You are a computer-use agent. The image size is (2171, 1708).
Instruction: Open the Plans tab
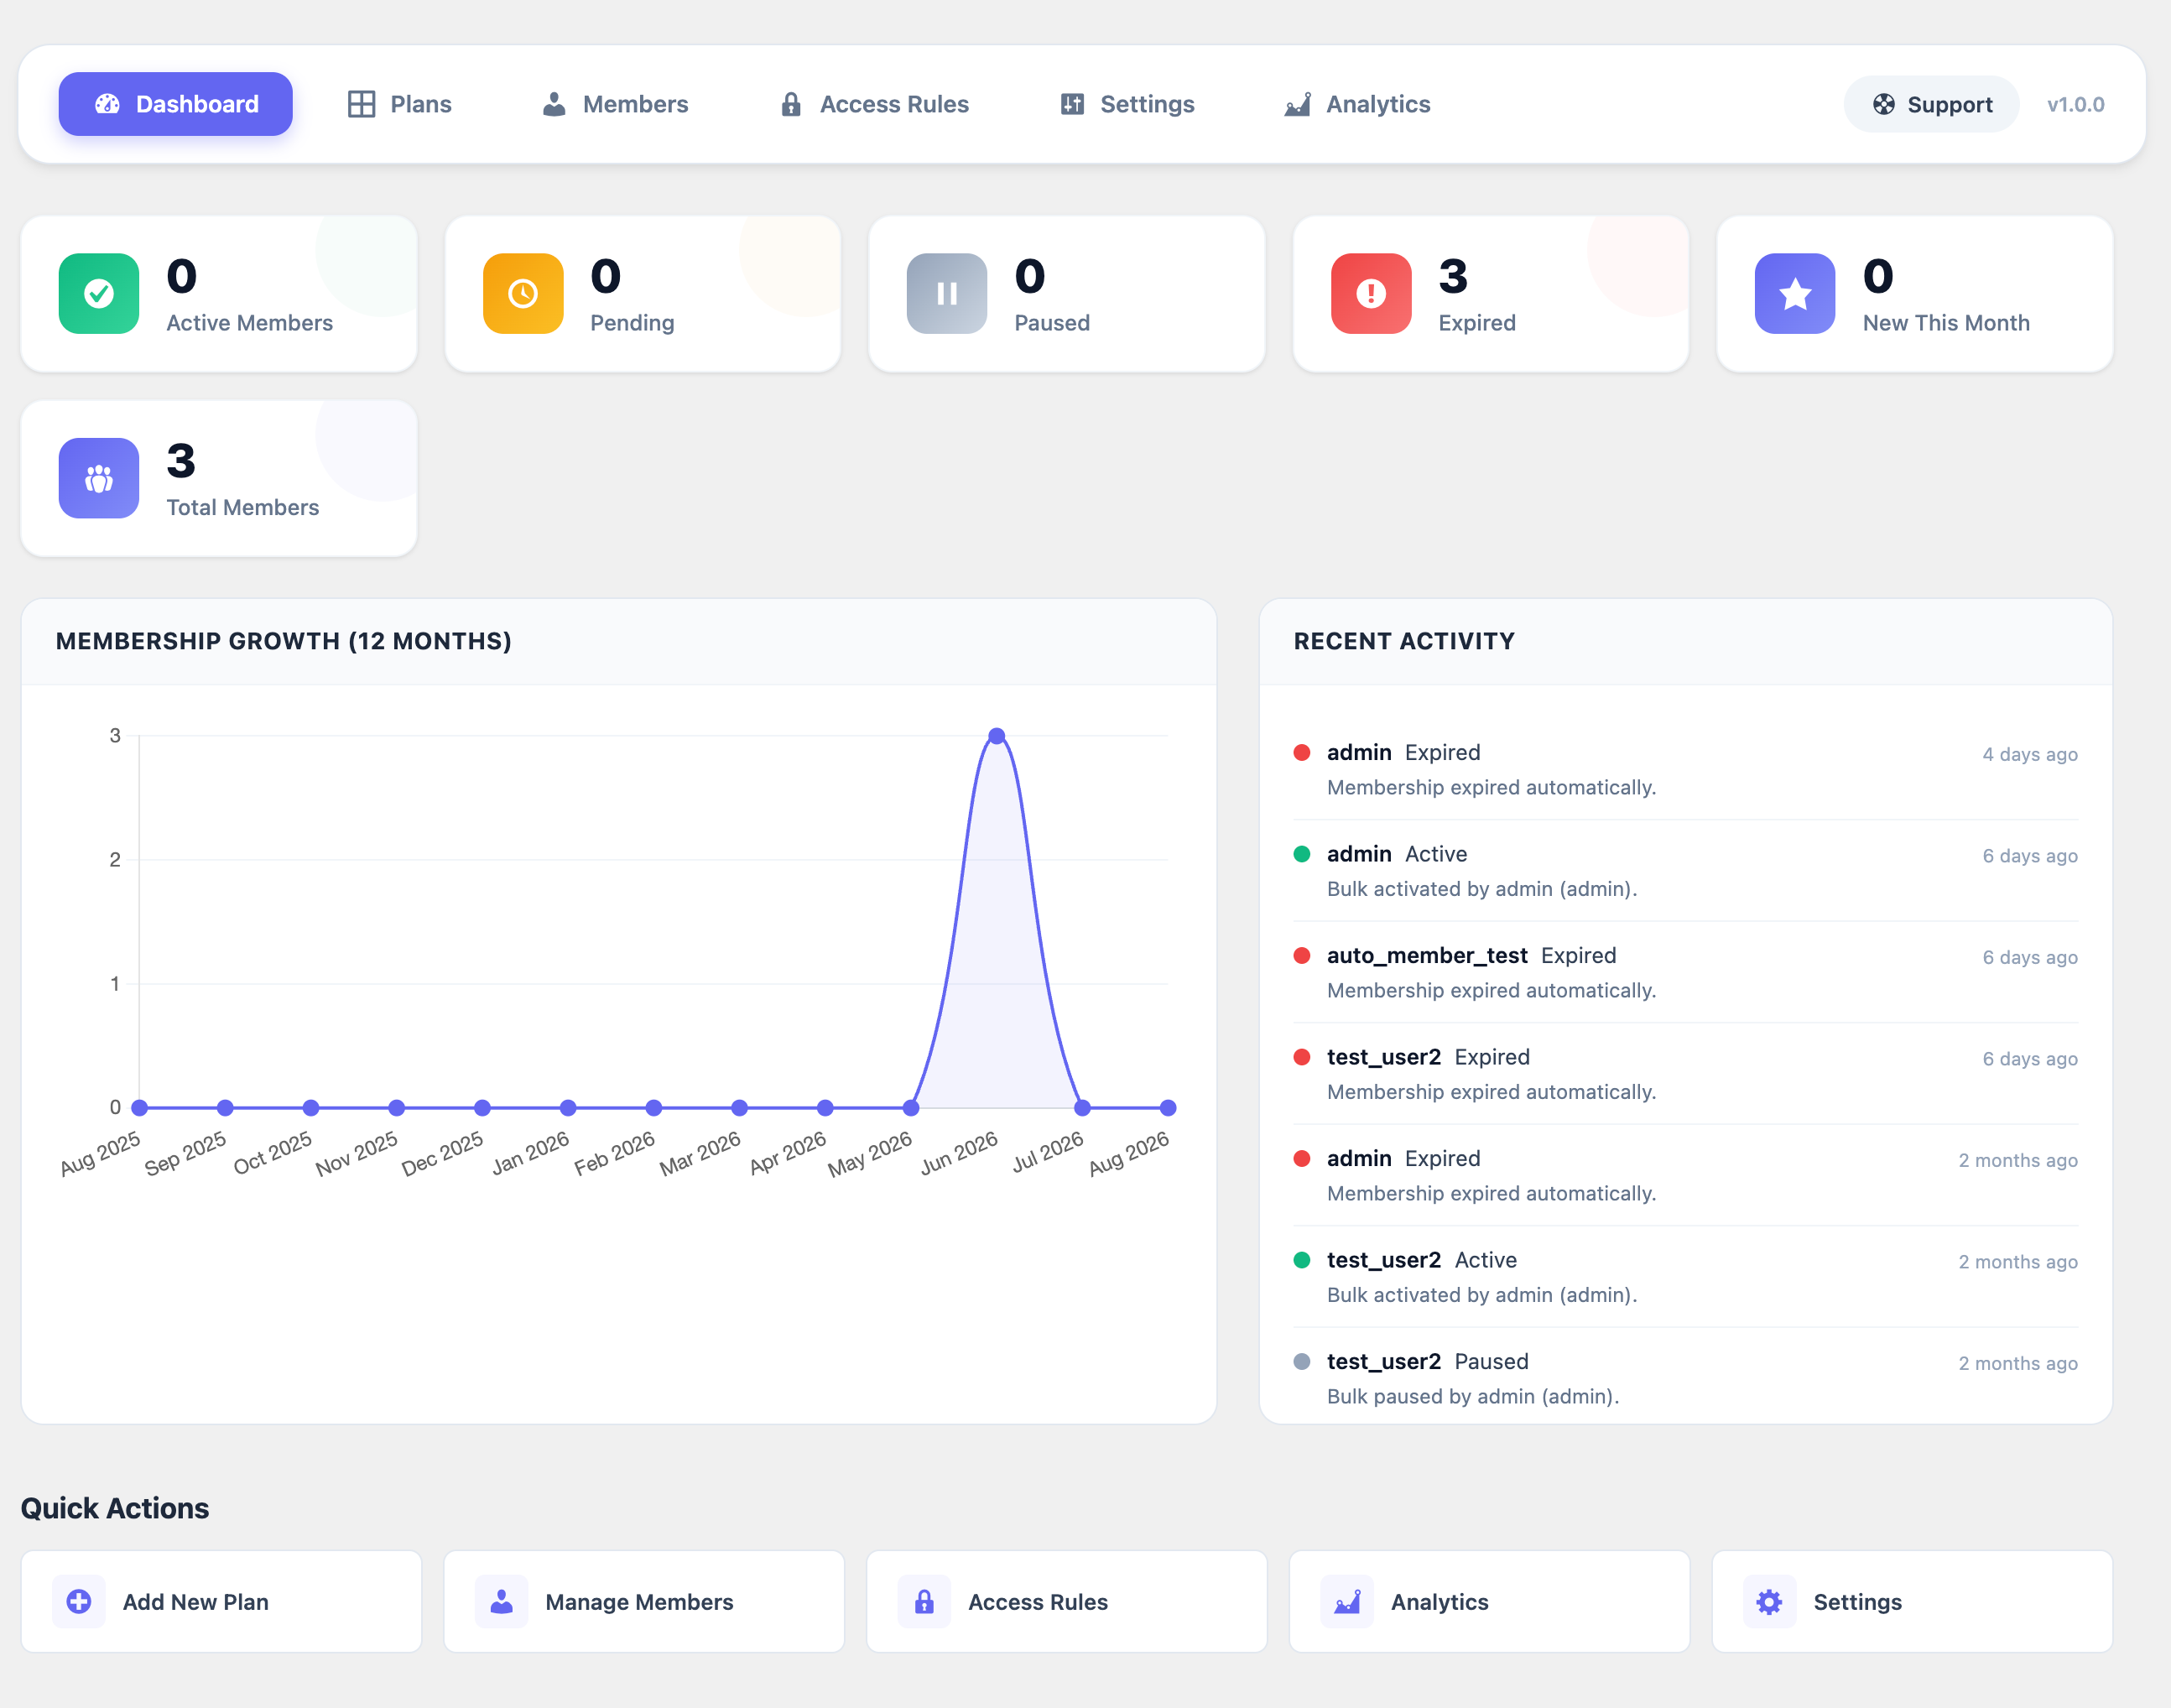point(399,104)
